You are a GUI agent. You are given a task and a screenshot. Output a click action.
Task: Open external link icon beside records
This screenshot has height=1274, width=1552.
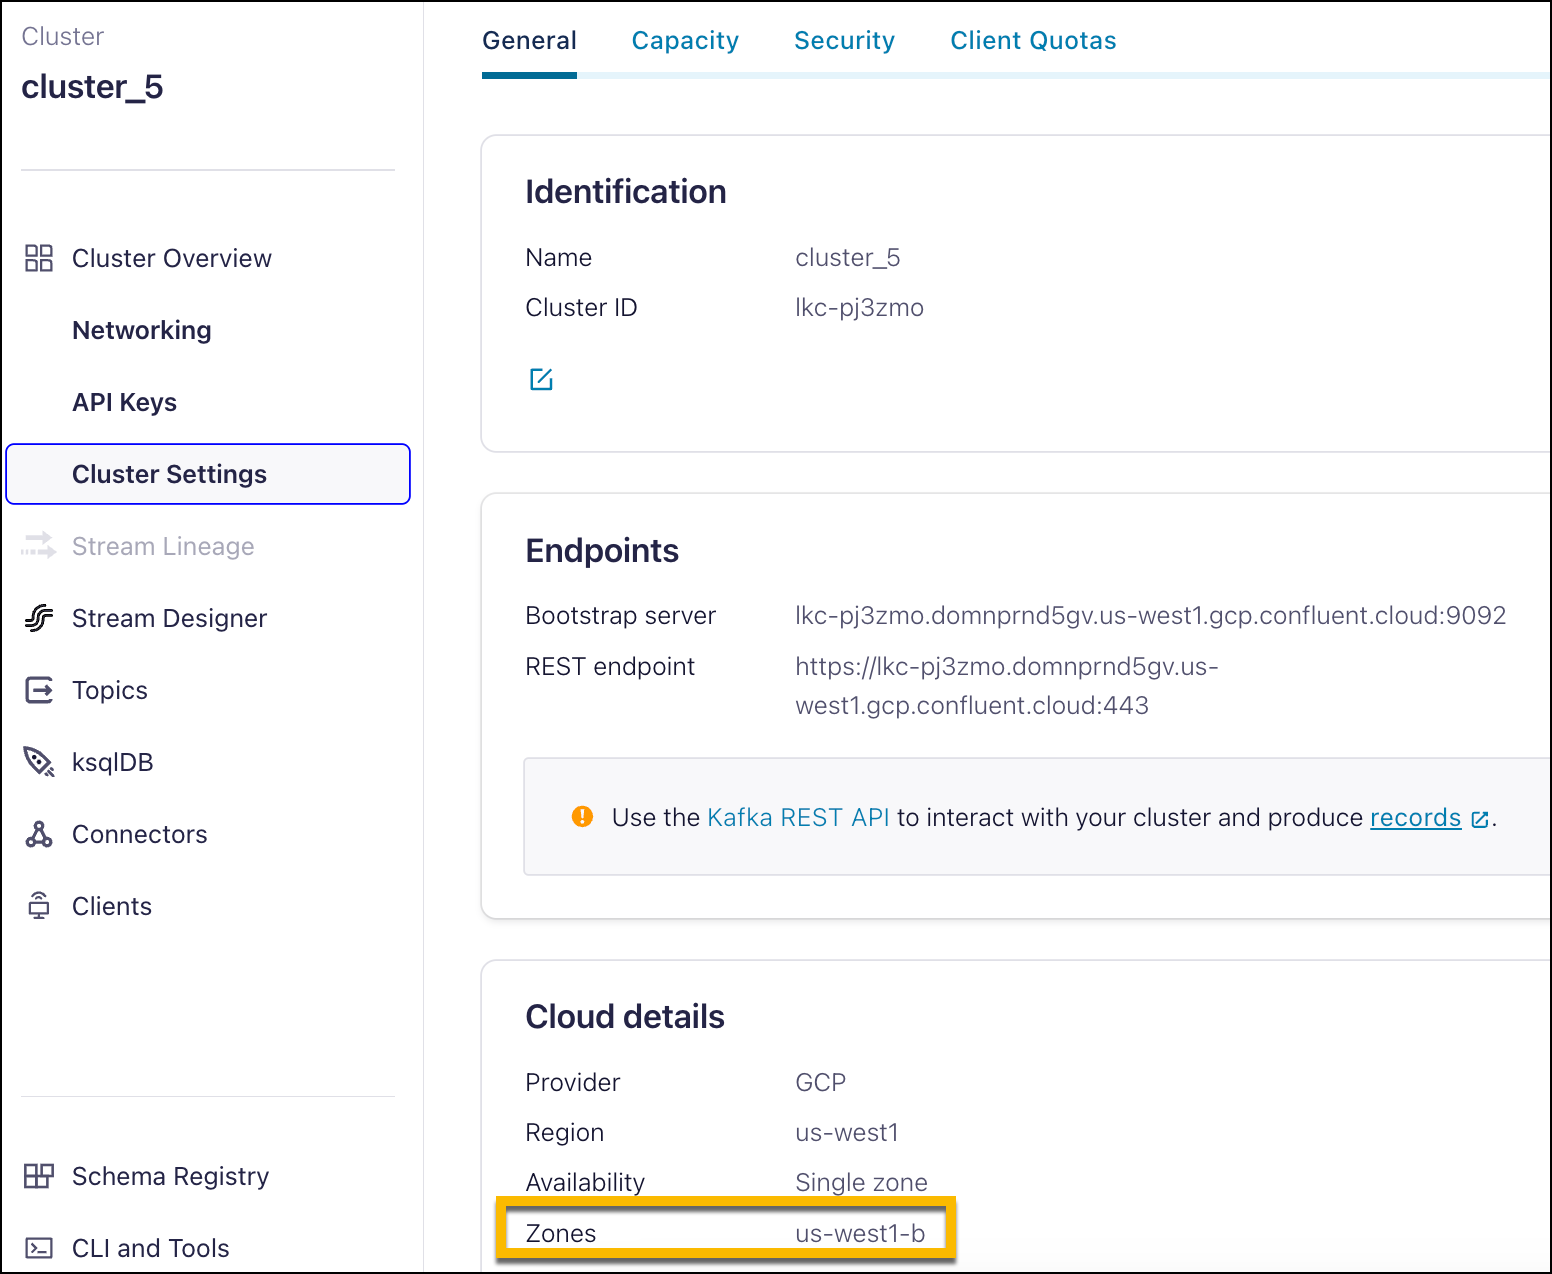1480,819
